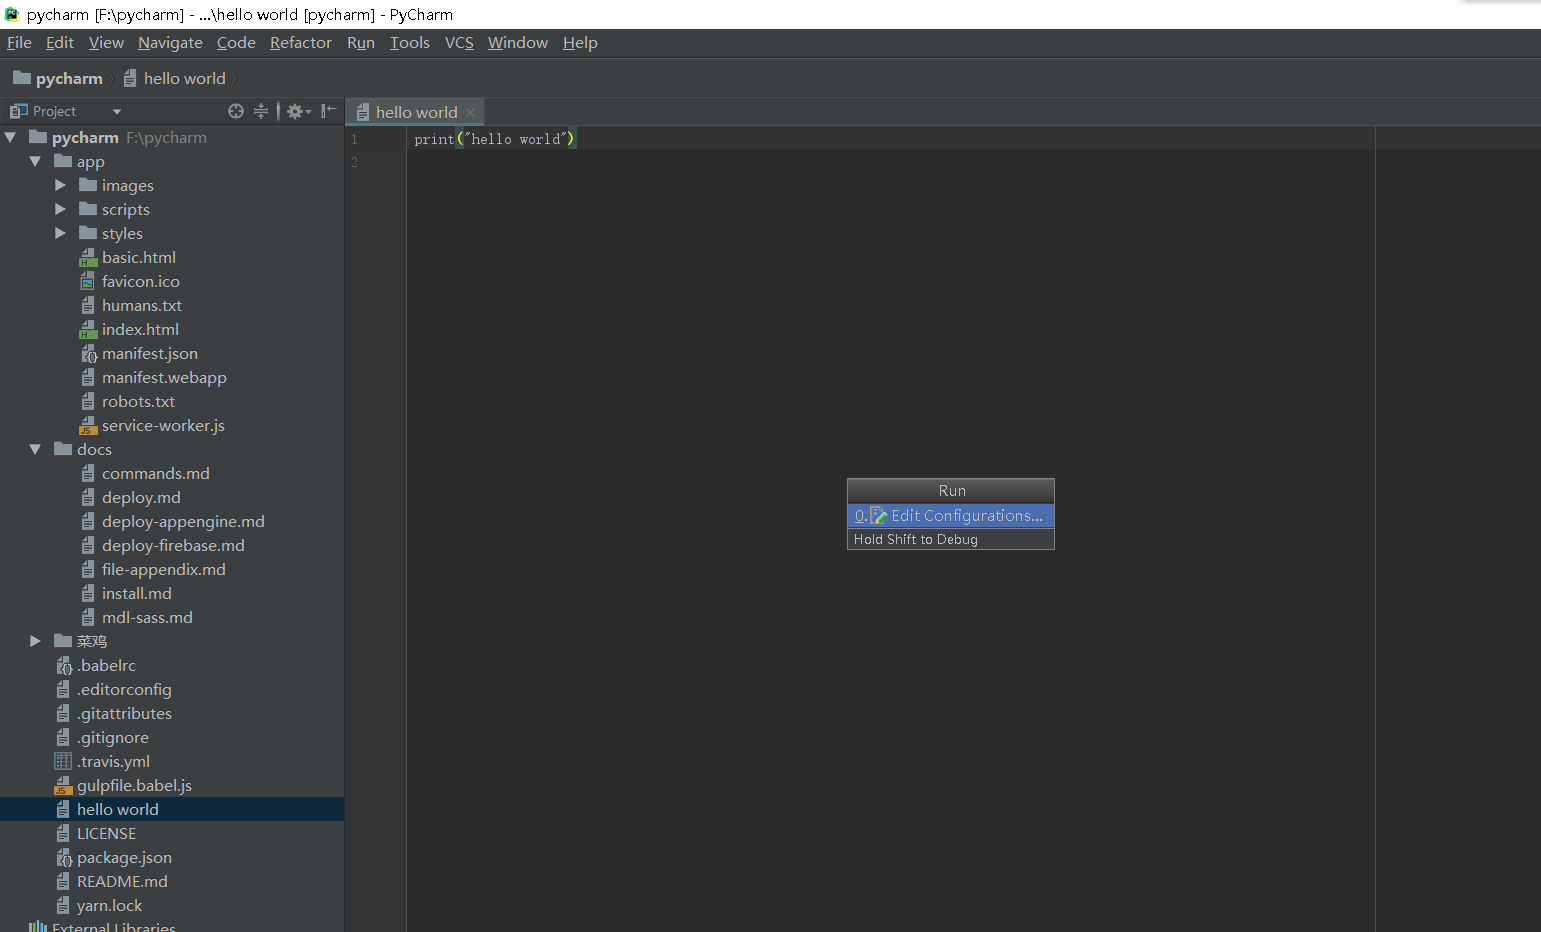Click the favicon.ico file icon

88,282
